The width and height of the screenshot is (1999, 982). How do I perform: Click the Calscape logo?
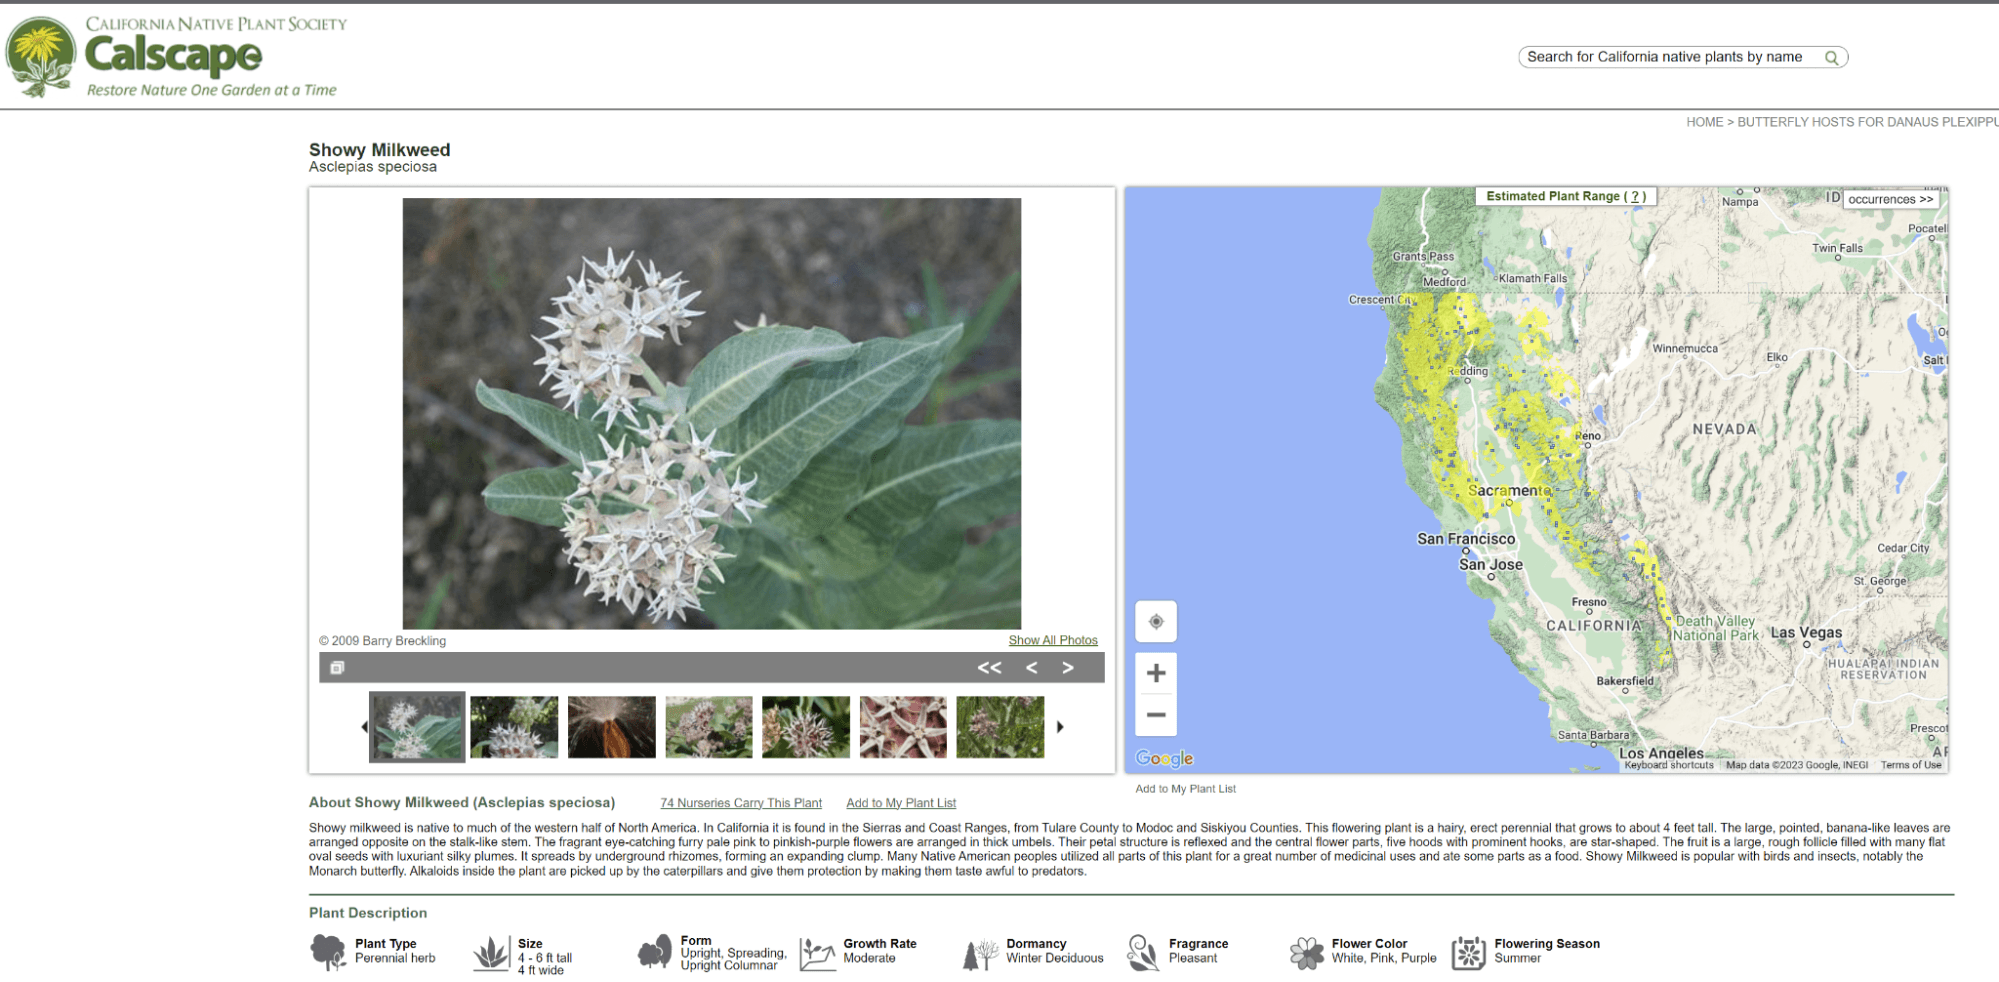click(175, 57)
